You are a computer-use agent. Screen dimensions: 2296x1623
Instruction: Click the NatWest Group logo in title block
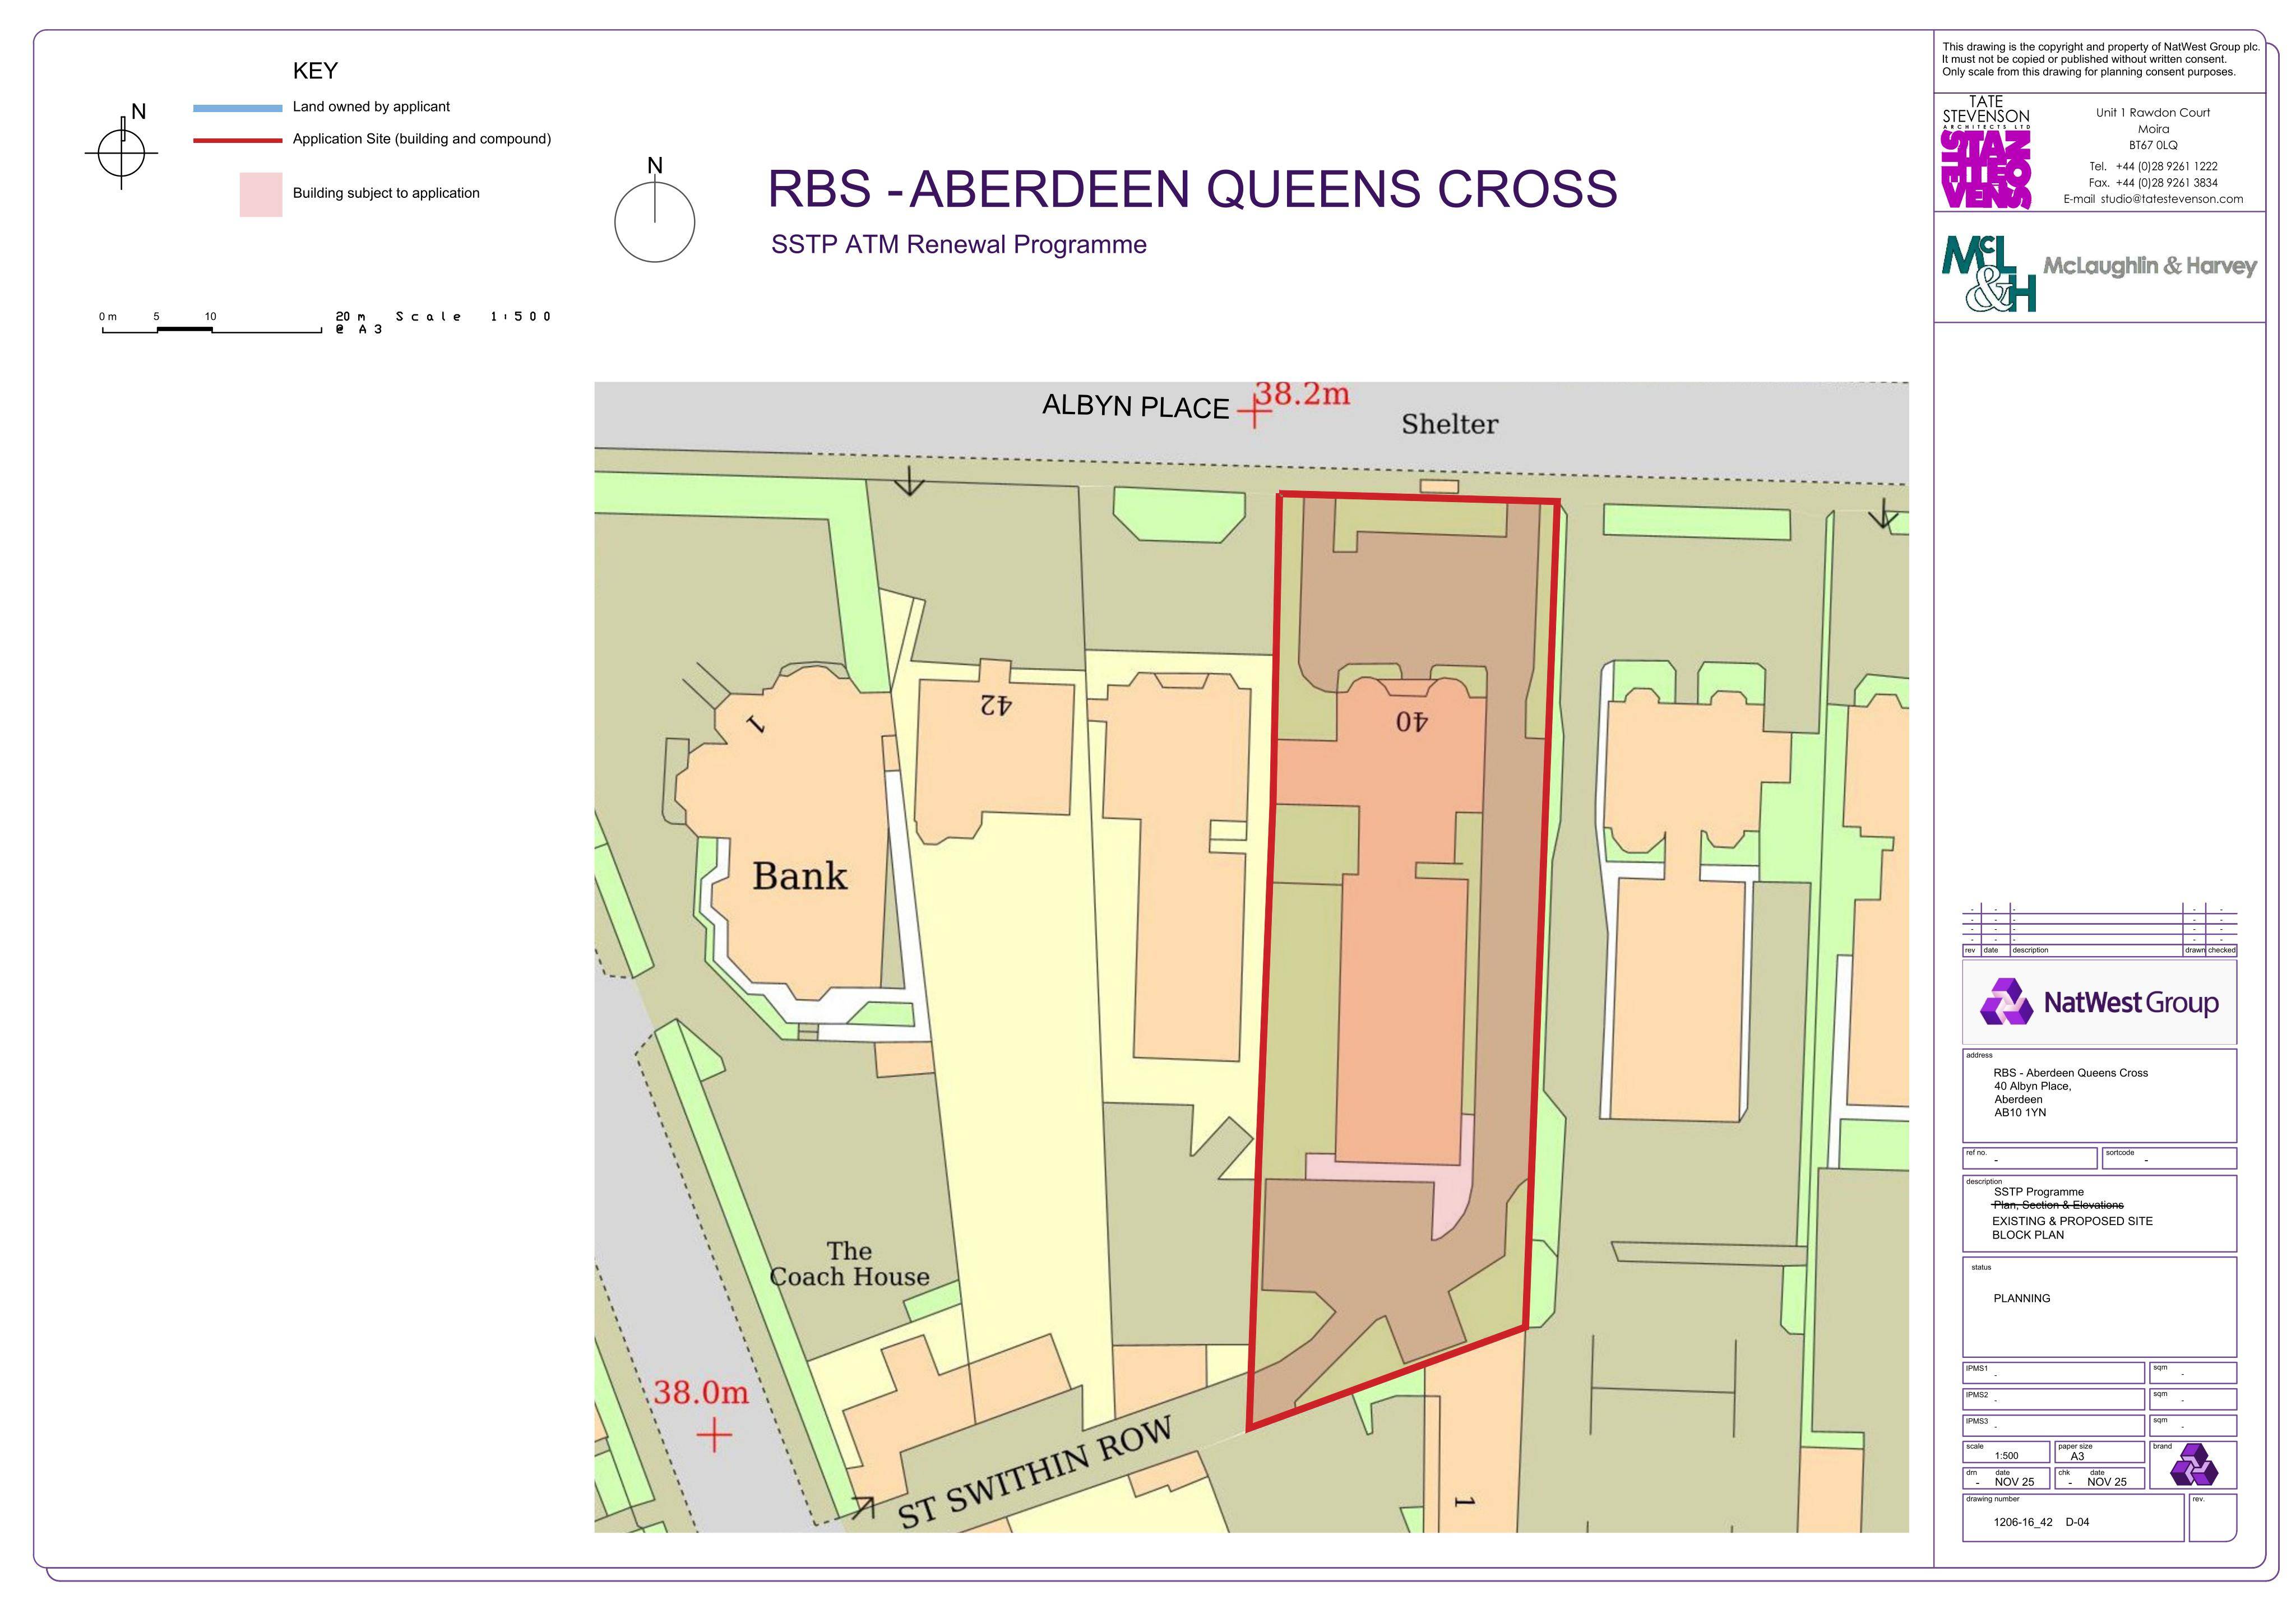2099,1002
